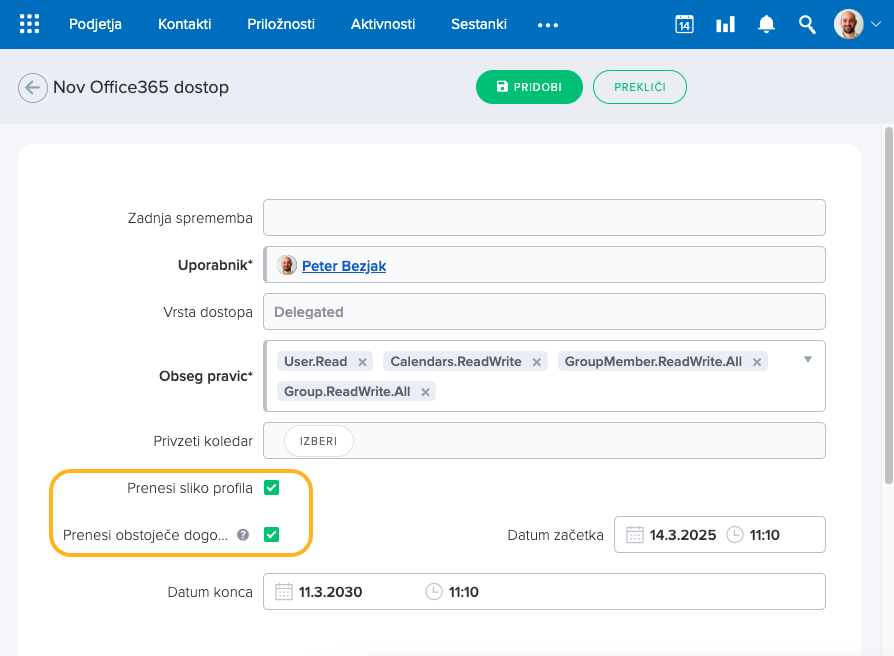Open calendar picker for Datum začetka
The width and height of the screenshot is (894, 656).
pyautogui.click(x=634, y=535)
